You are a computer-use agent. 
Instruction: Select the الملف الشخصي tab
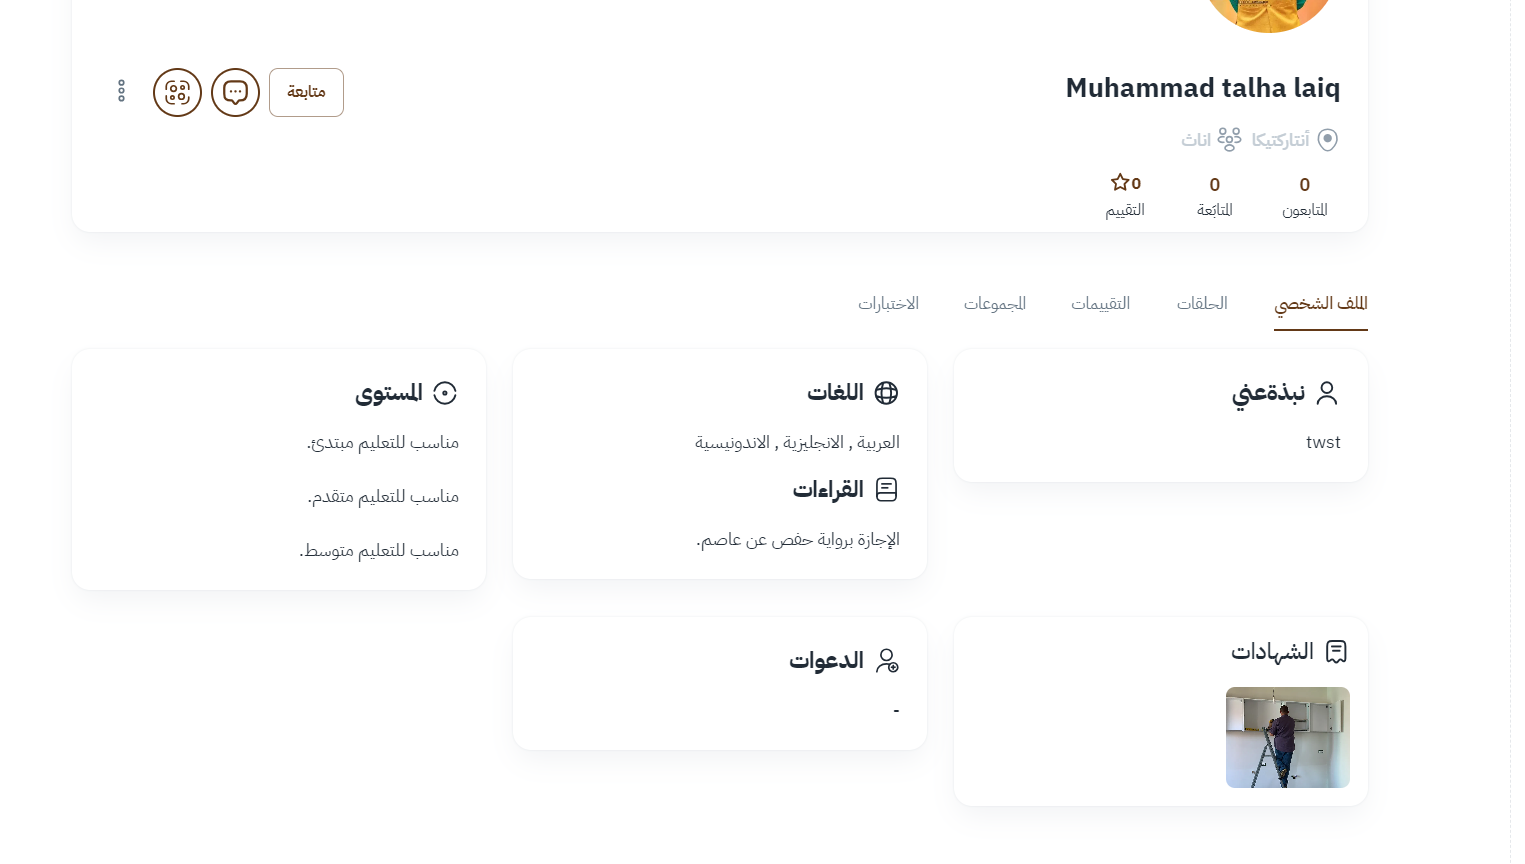1320,304
